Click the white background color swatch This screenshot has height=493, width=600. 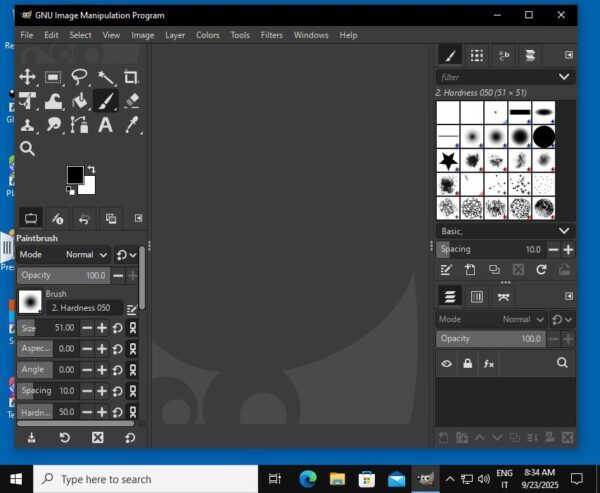(x=90, y=188)
